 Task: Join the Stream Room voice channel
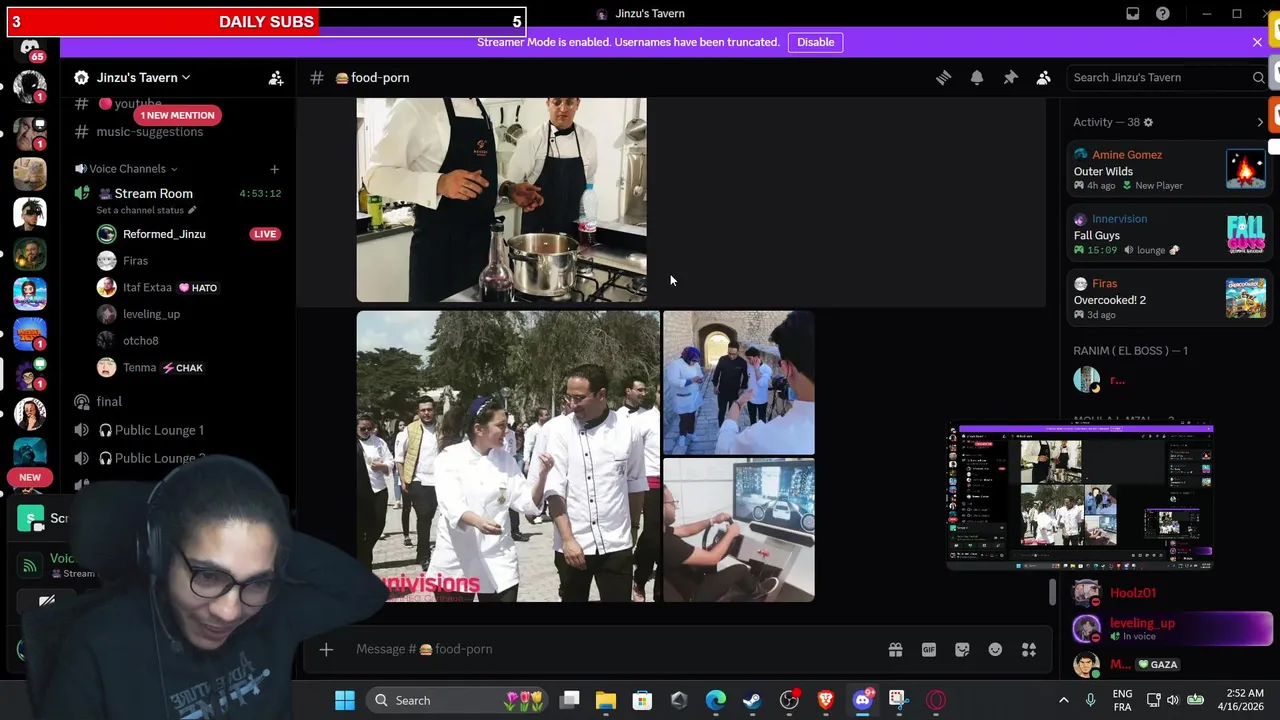pyautogui.click(x=153, y=193)
